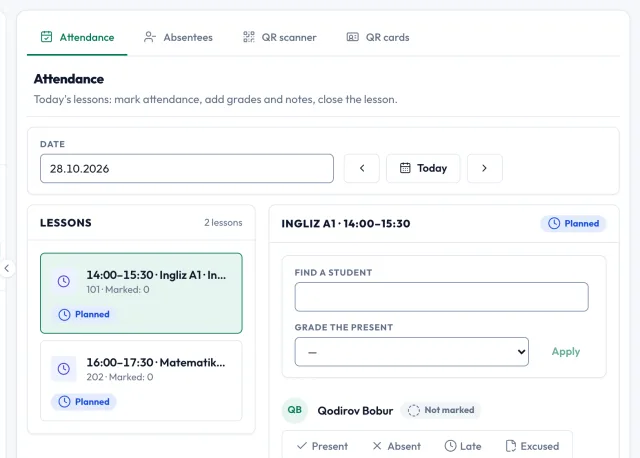Mark Qodirov Bobur as Present
The image size is (640, 458).
click(322, 446)
